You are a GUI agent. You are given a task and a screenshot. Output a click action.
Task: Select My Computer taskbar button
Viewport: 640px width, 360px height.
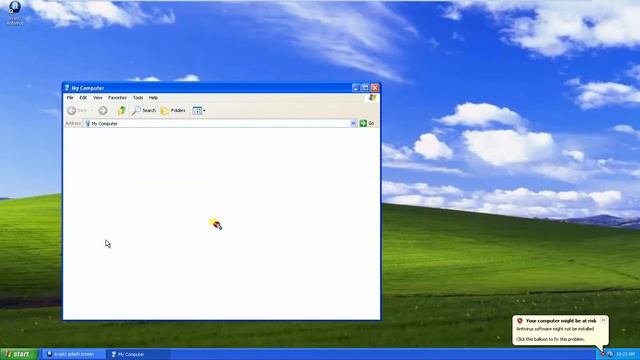coord(138,354)
